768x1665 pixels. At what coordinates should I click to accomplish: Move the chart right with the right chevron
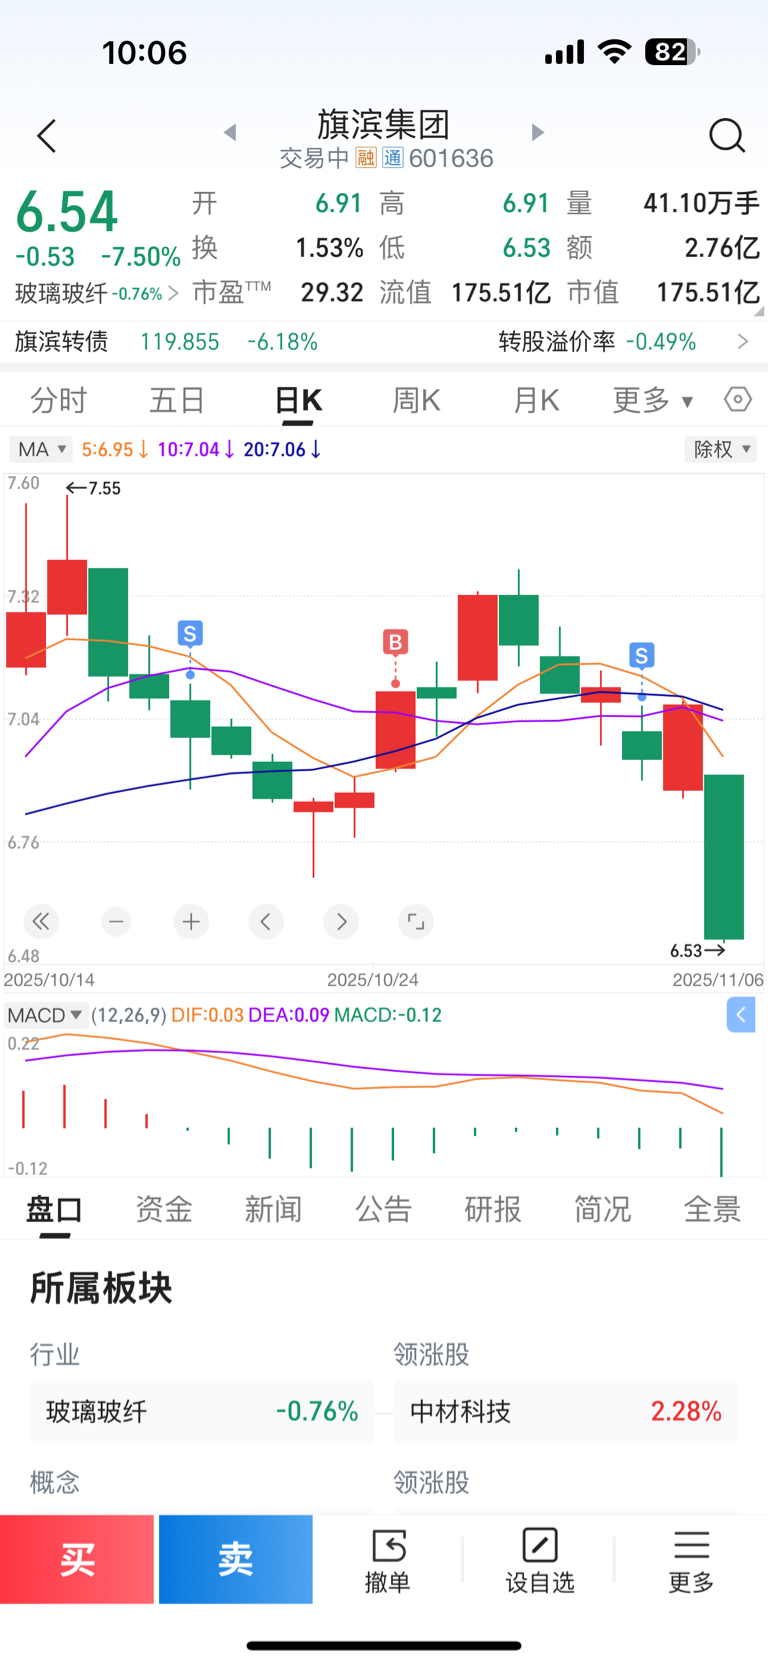tap(341, 921)
